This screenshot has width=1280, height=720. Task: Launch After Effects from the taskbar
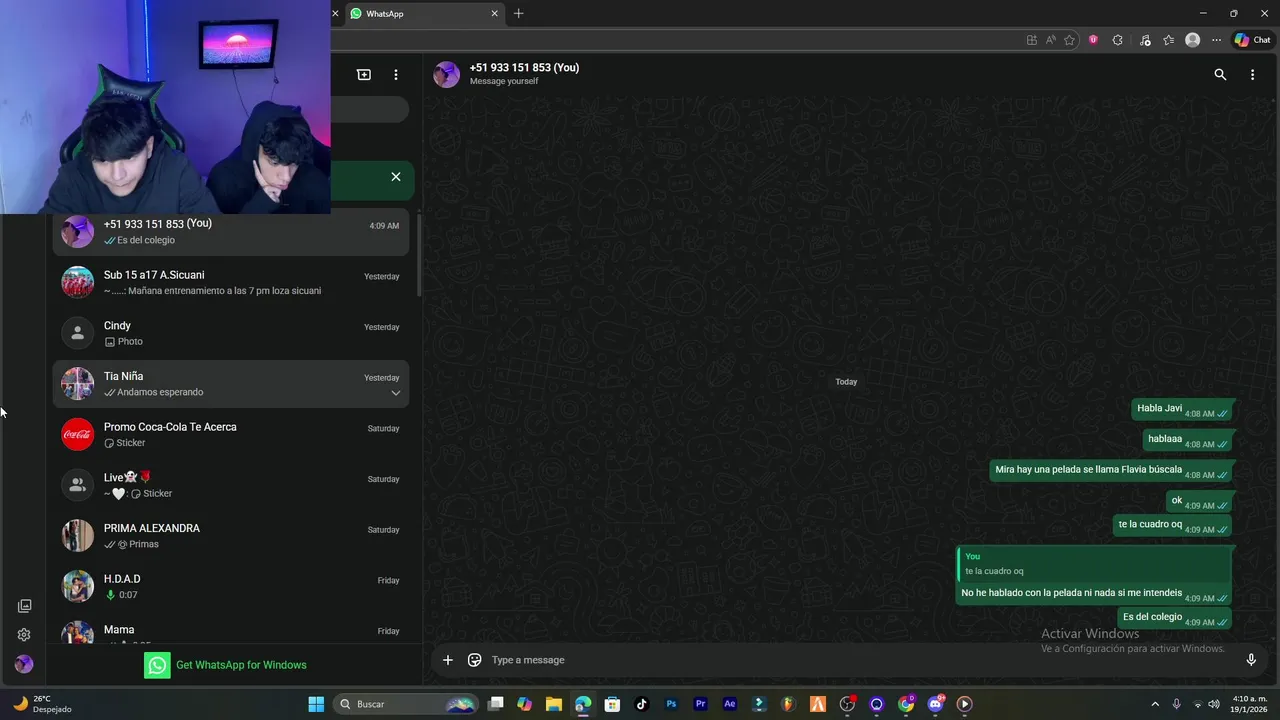pyautogui.click(x=730, y=704)
